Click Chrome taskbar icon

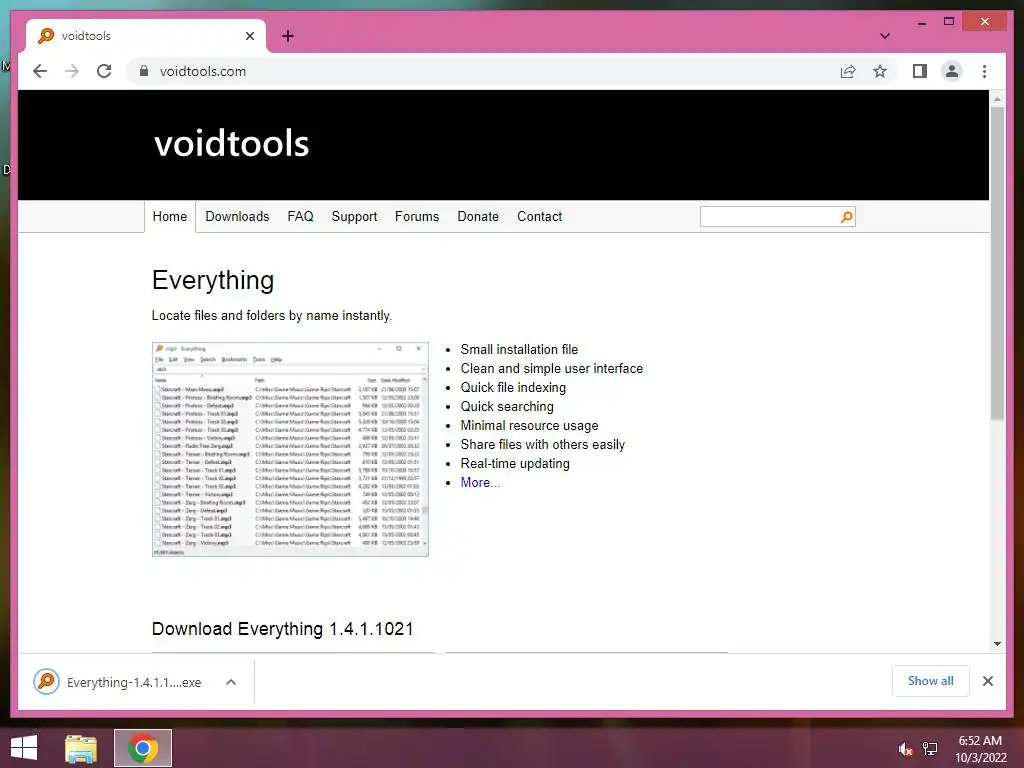point(143,748)
